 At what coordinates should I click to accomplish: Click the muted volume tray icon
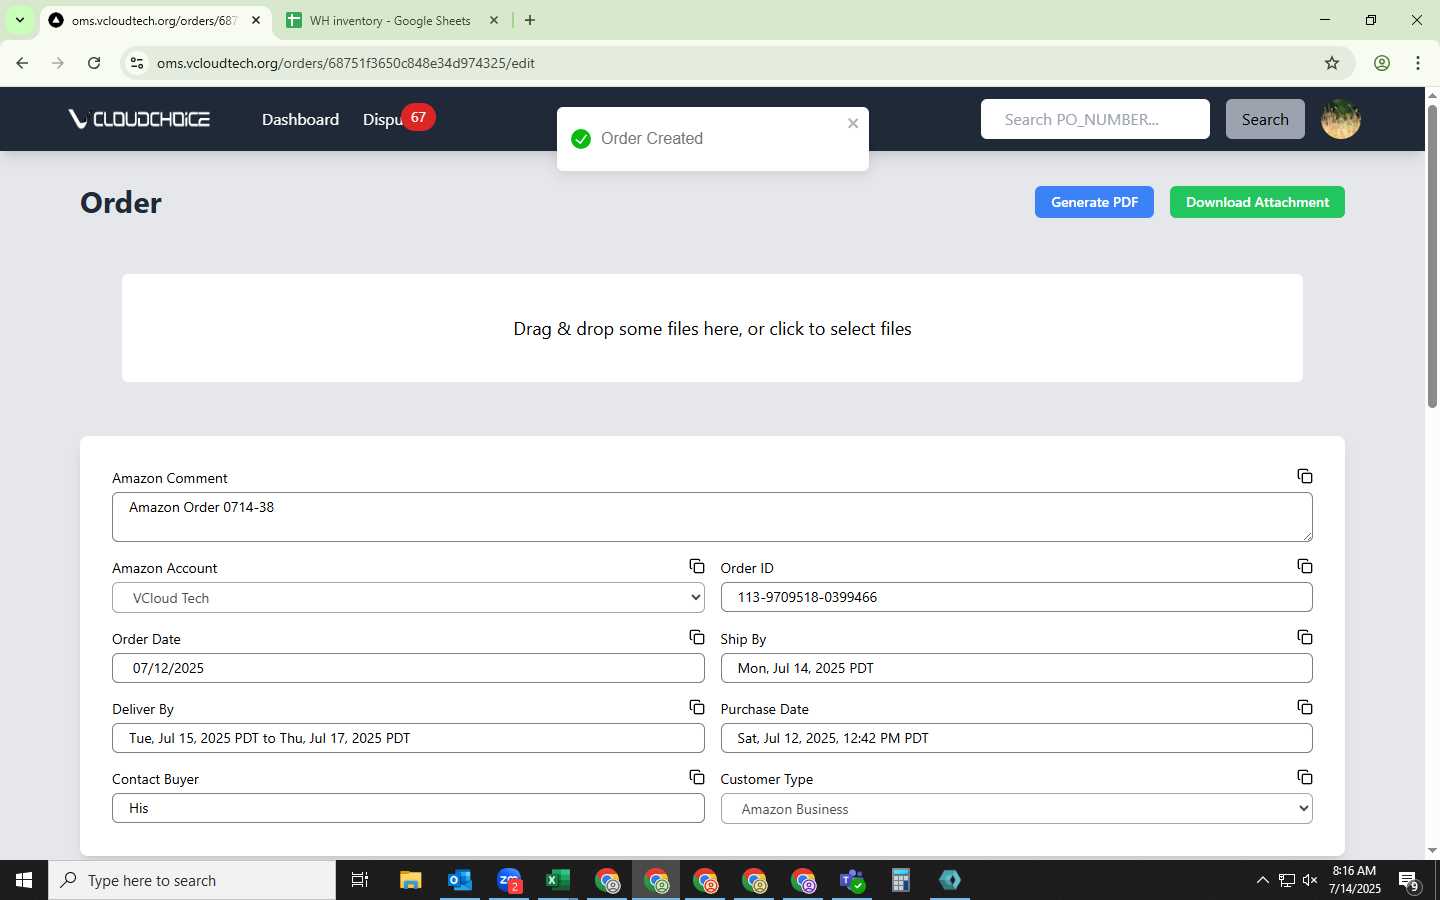coord(1310,880)
